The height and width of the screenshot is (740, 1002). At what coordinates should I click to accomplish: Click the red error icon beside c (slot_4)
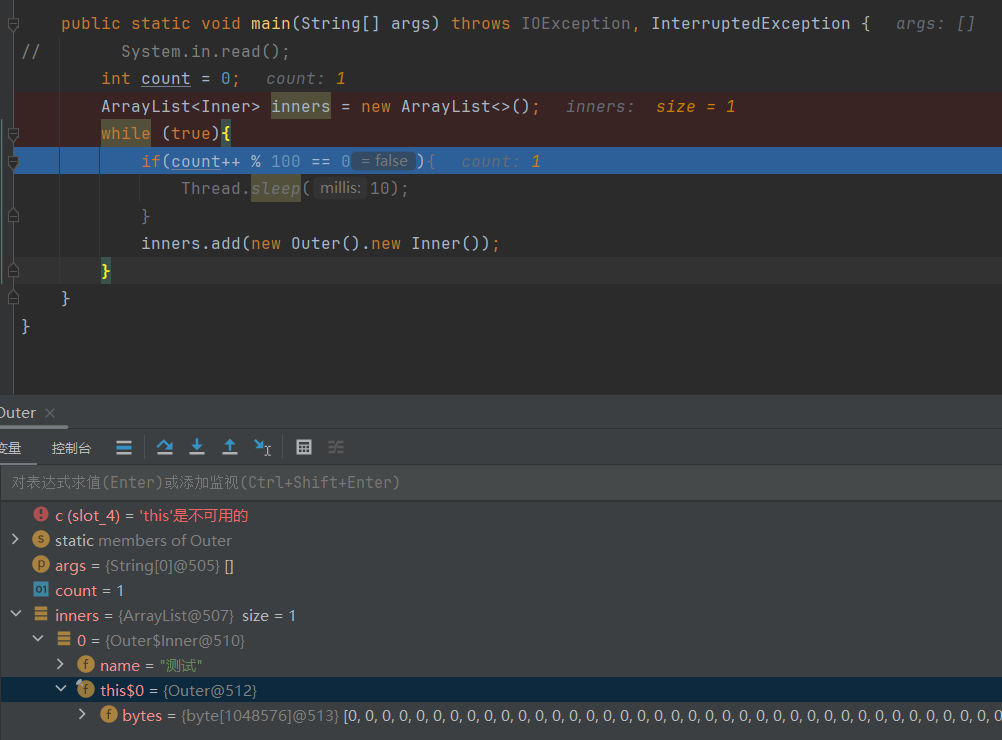click(41, 514)
